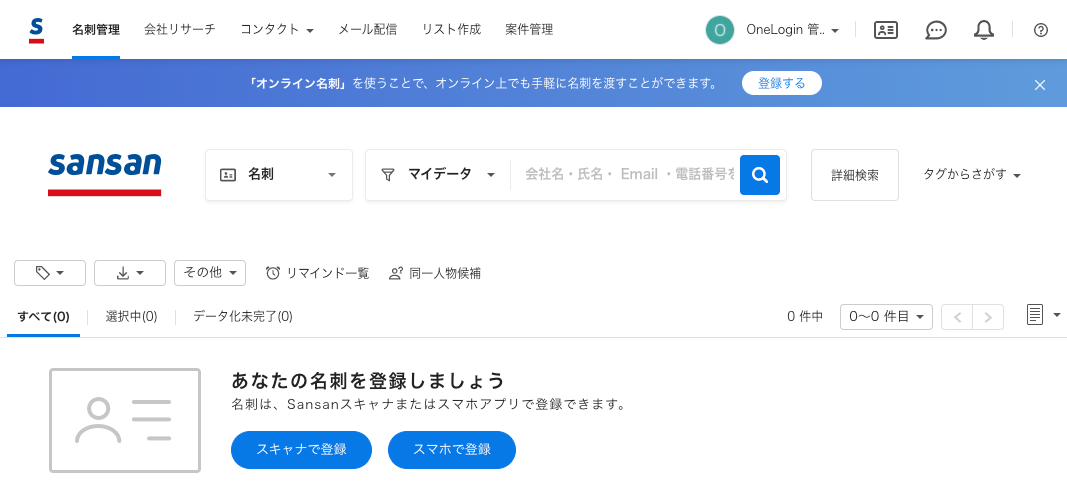Switch to the すべて(0) tab
This screenshot has height=504, width=1067.
[44, 317]
